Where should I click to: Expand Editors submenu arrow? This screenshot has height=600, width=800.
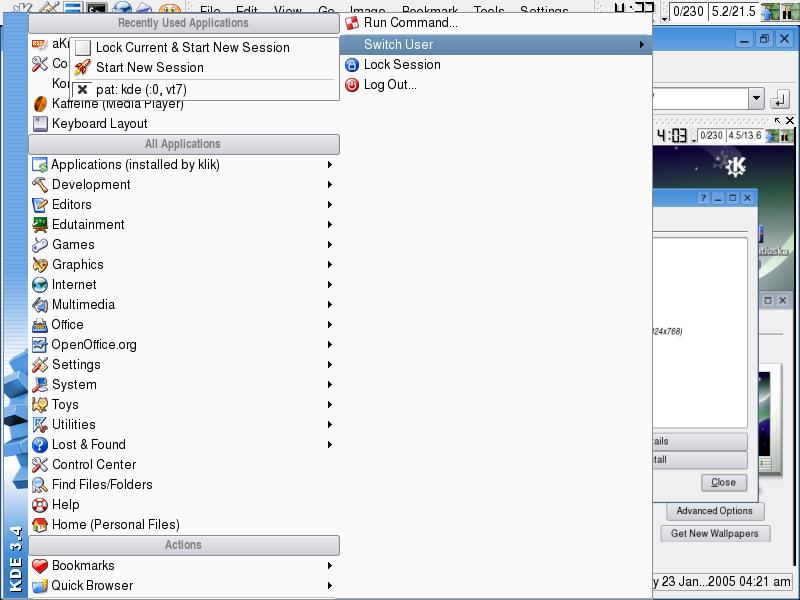(330, 205)
